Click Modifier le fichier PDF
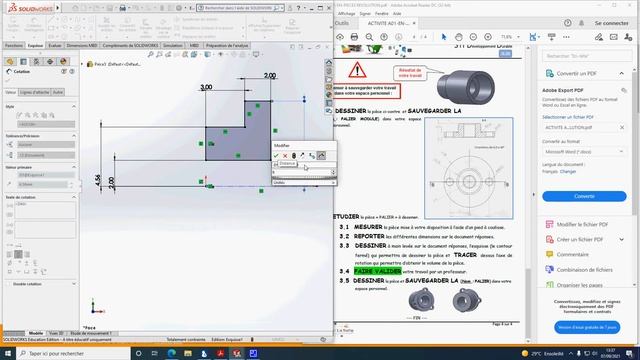The image size is (640, 360). coord(582,224)
